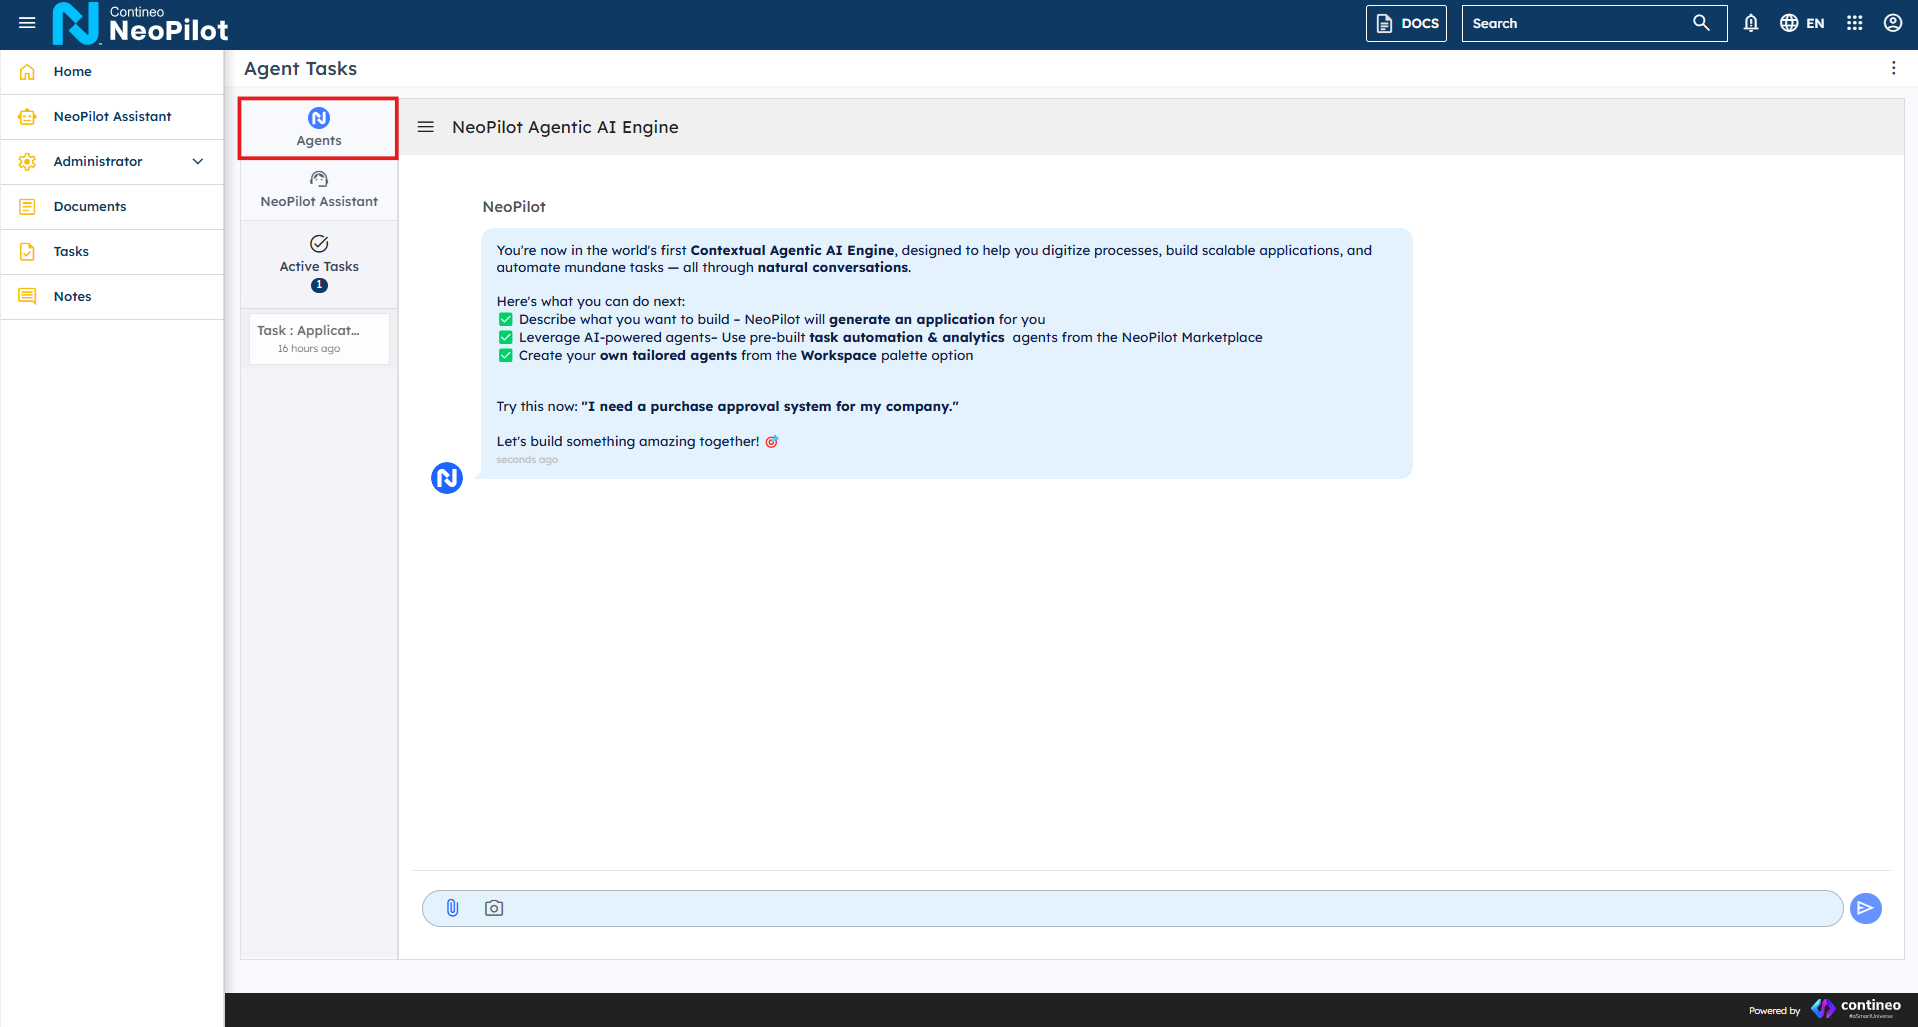Go to Documents in the sidebar
The width and height of the screenshot is (1918, 1027).
(x=90, y=207)
